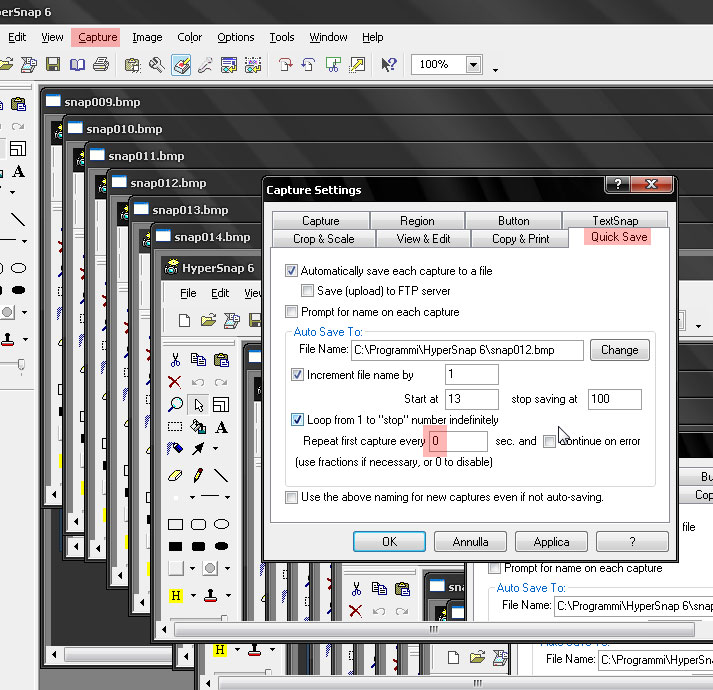The width and height of the screenshot is (713, 690).
Task: Click the Applica button
Action: point(551,542)
